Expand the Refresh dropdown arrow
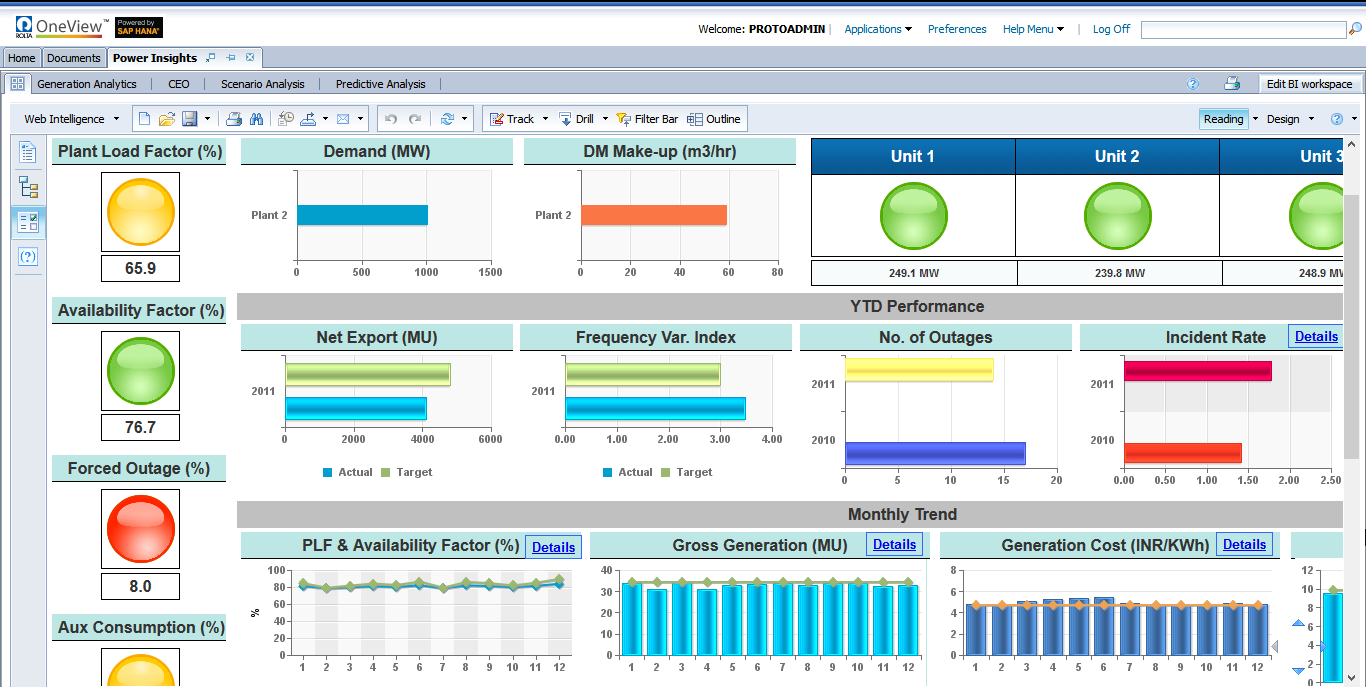Screen dimensions: 1366x687 click(465, 119)
